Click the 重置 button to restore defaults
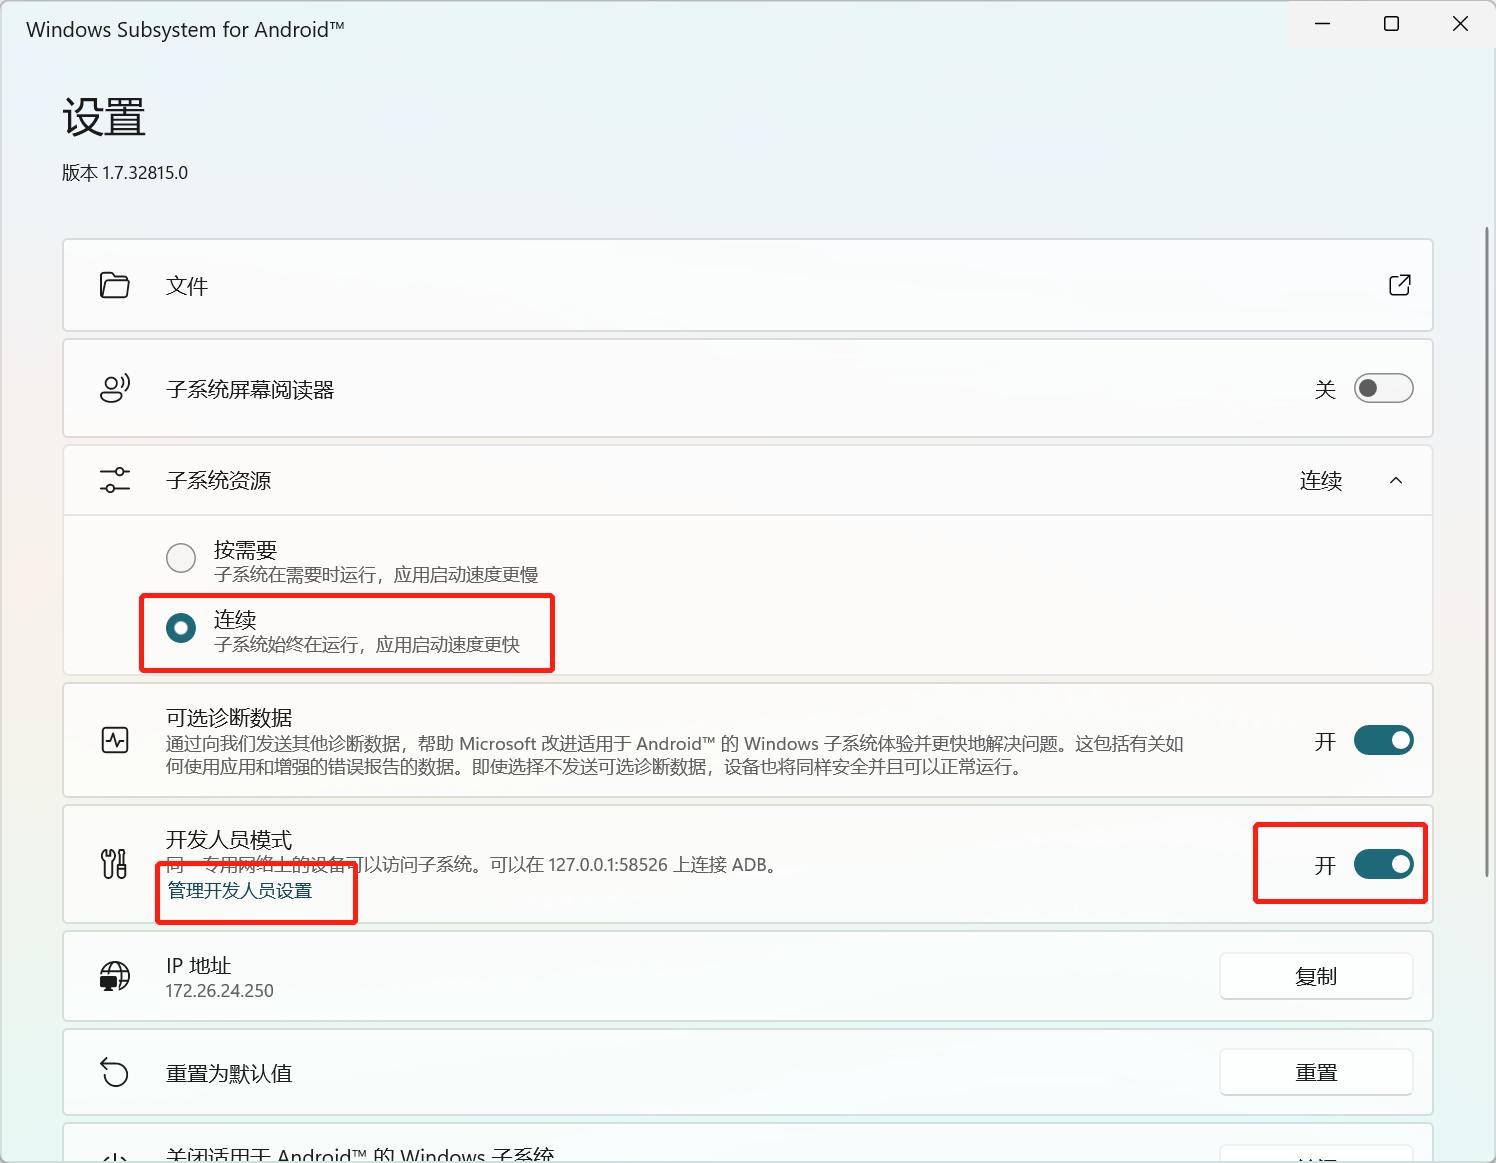Screen dimensions: 1496x1163 point(1316,1072)
